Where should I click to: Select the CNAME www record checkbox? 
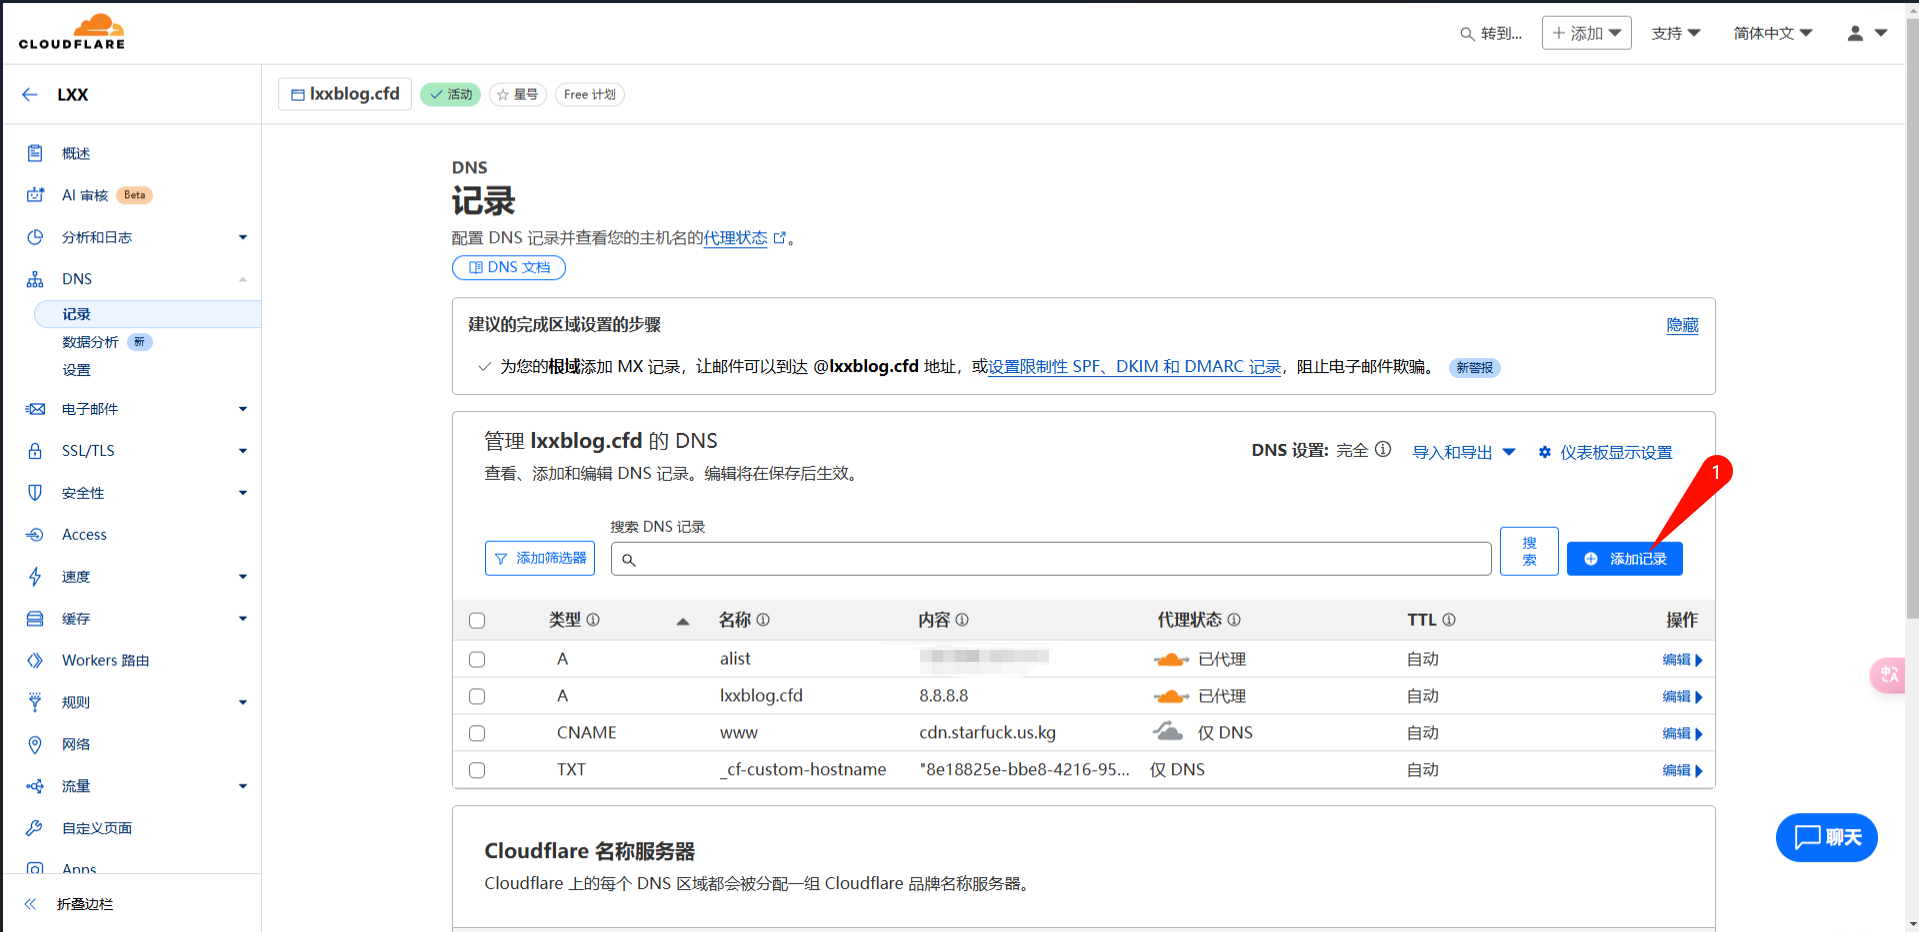(x=477, y=733)
